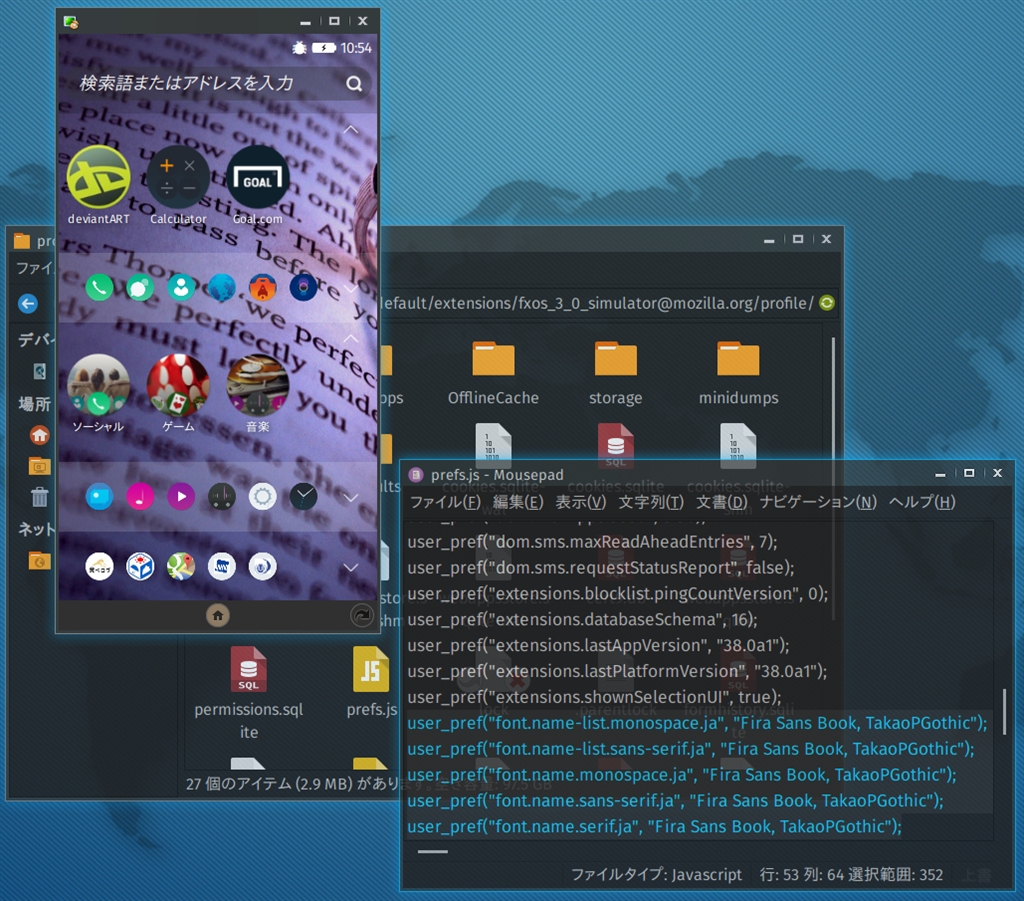Open the ヘルプ(H) menu in Mousepad
Viewport: 1024px width, 901px height.
(922, 501)
